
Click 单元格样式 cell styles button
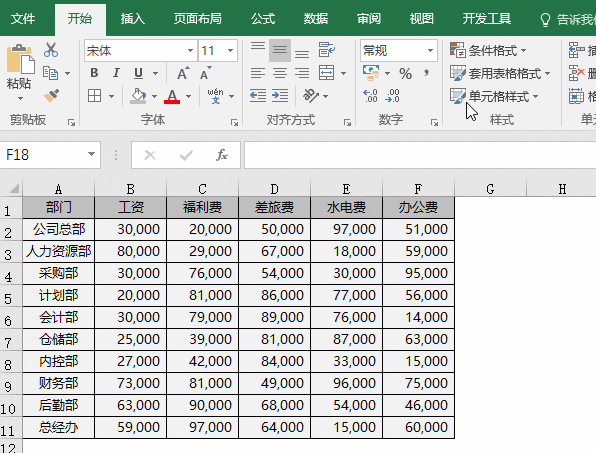(x=494, y=96)
